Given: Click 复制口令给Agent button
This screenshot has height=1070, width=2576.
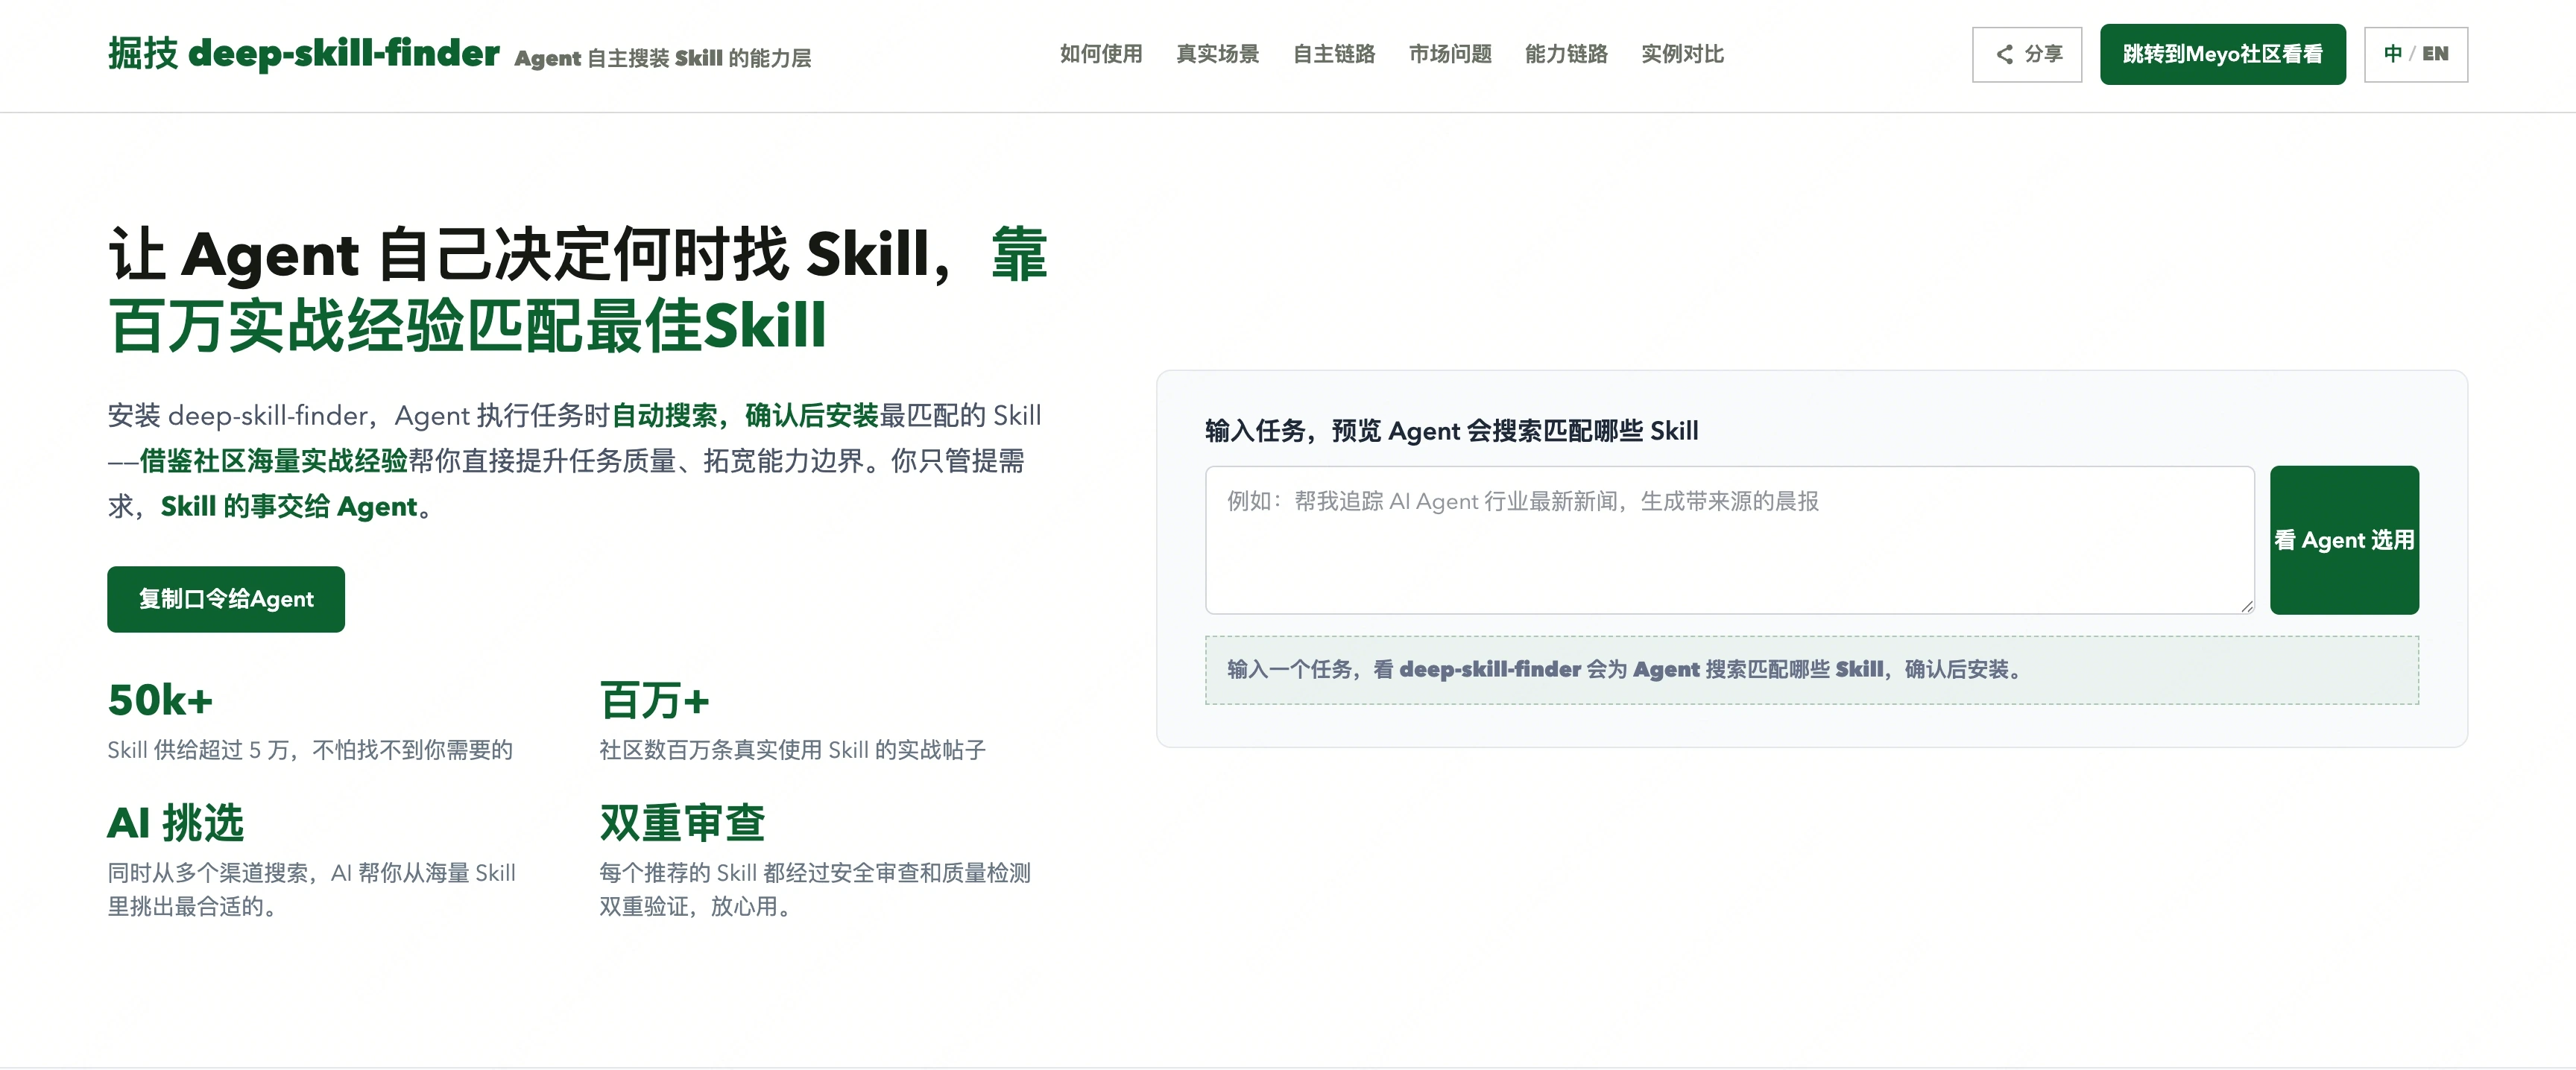Looking at the screenshot, I should (226, 599).
